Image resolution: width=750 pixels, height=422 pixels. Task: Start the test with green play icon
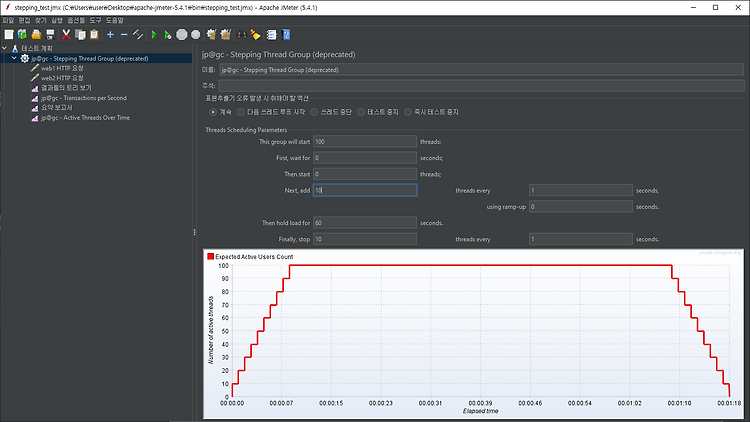154,34
